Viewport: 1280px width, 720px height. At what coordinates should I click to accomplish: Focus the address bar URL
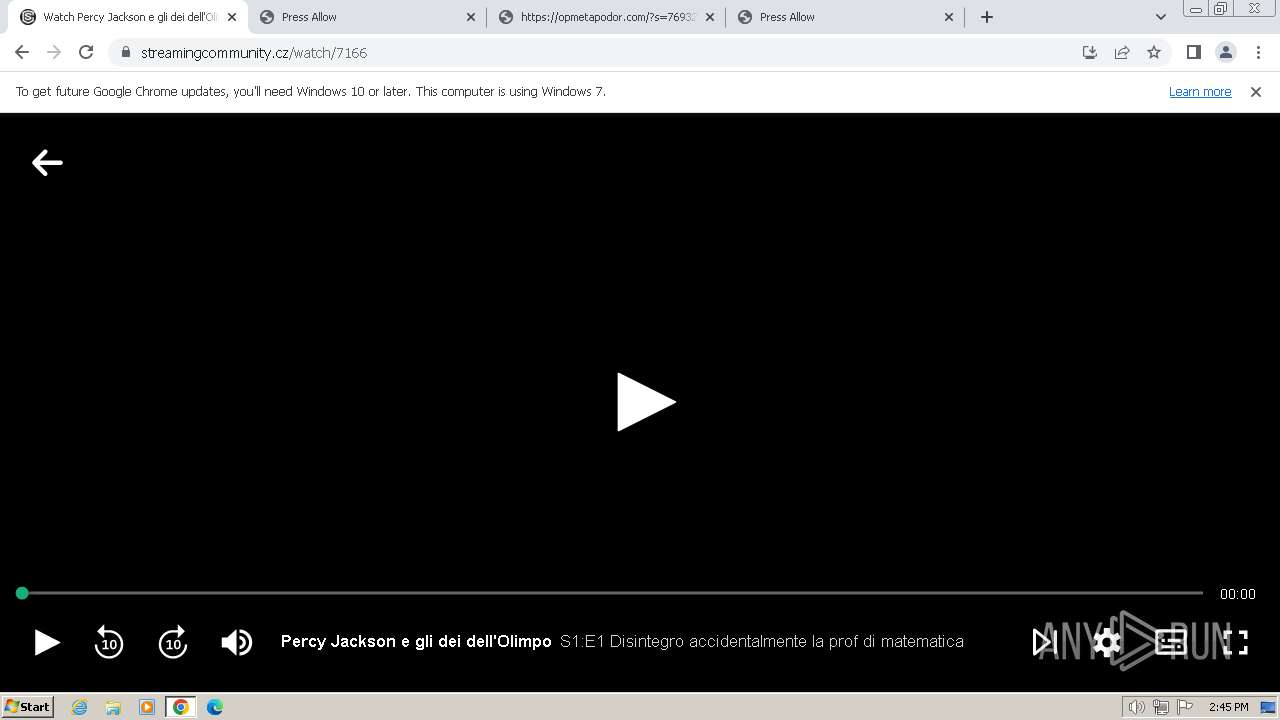coord(254,53)
